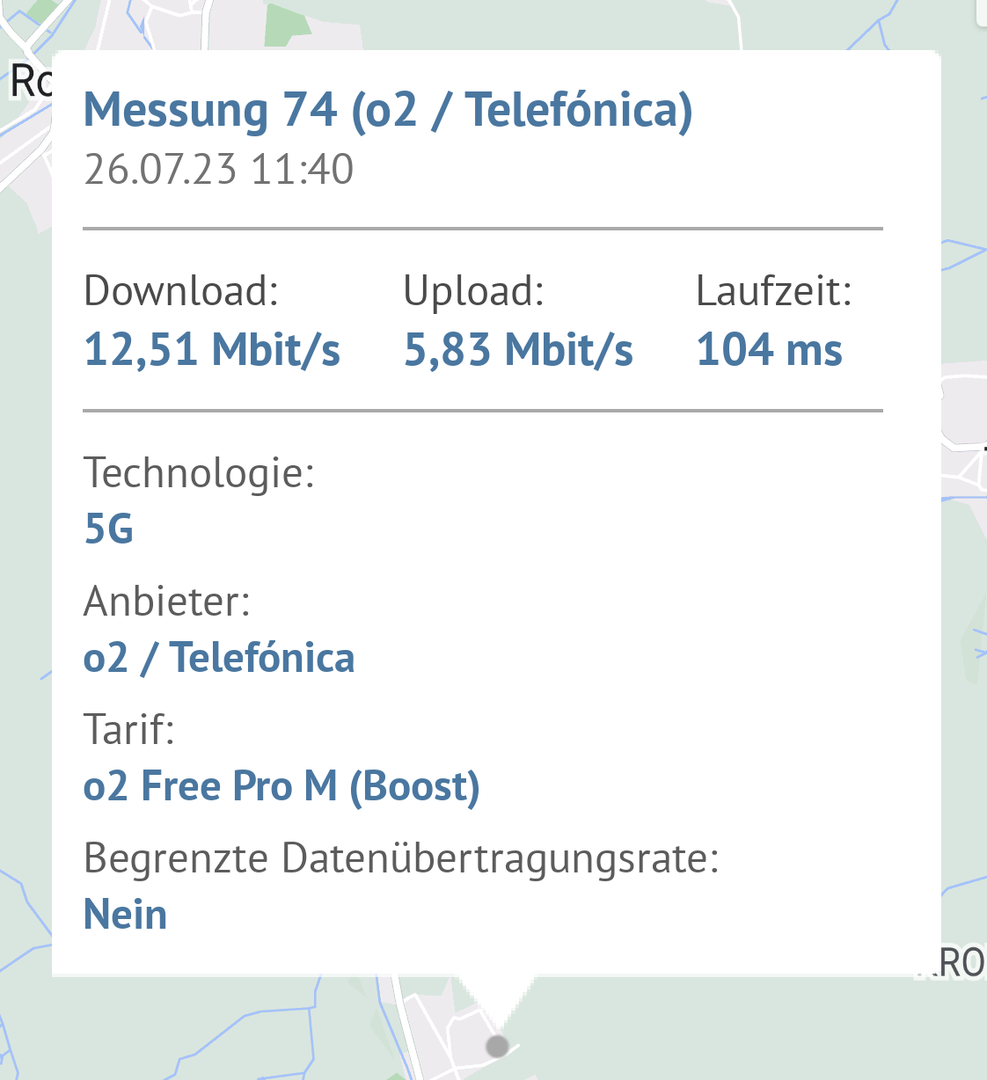The width and height of the screenshot is (987, 1080).
Task: Click the gray measurement marker dot
Action: [497, 1046]
